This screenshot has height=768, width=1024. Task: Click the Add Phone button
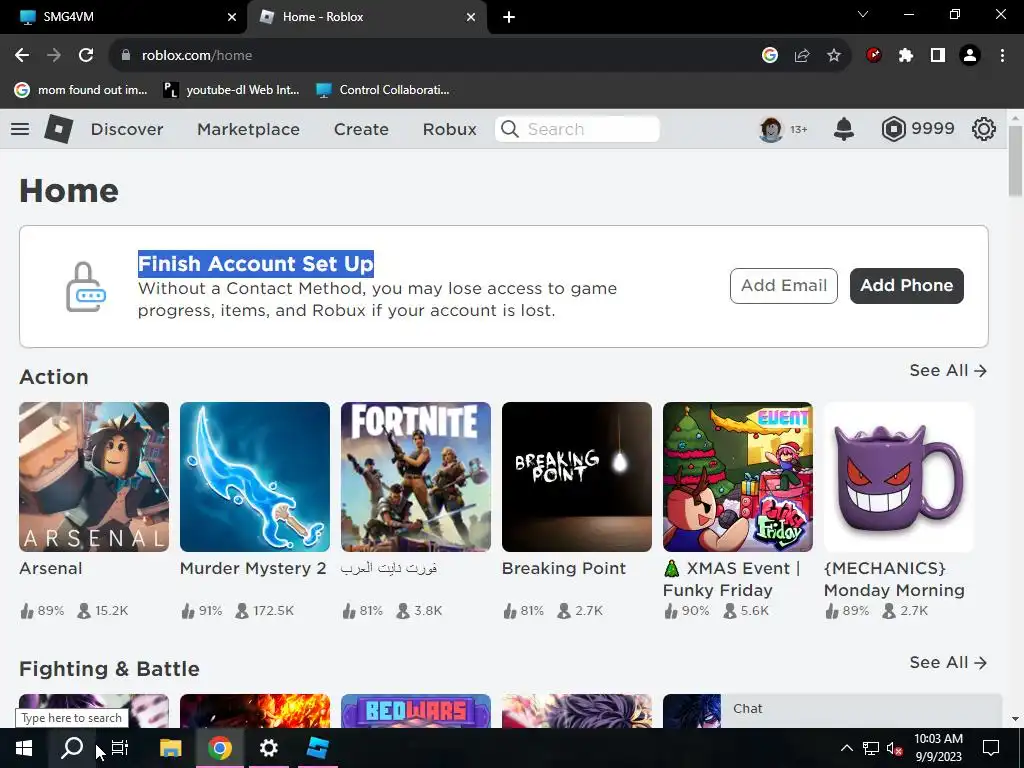[x=906, y=285]
